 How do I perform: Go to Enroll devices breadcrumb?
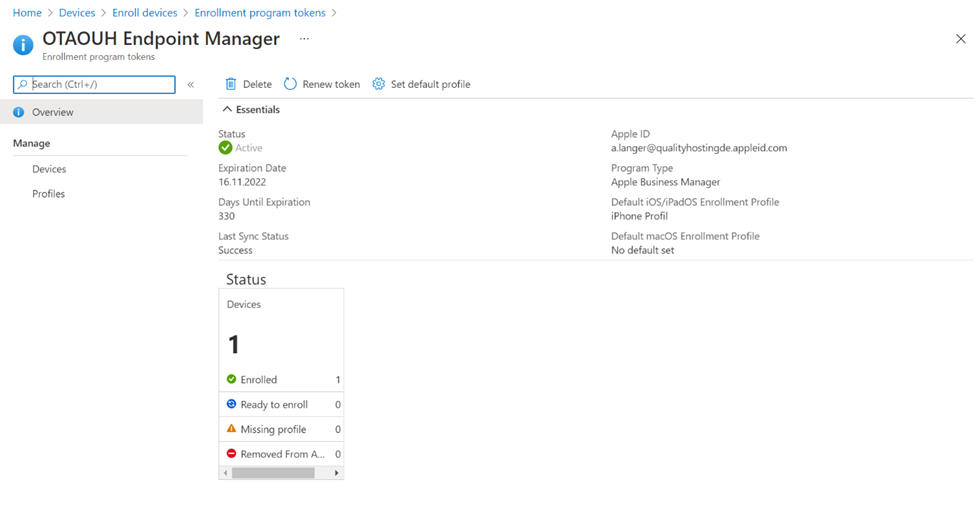pos(145,12)
